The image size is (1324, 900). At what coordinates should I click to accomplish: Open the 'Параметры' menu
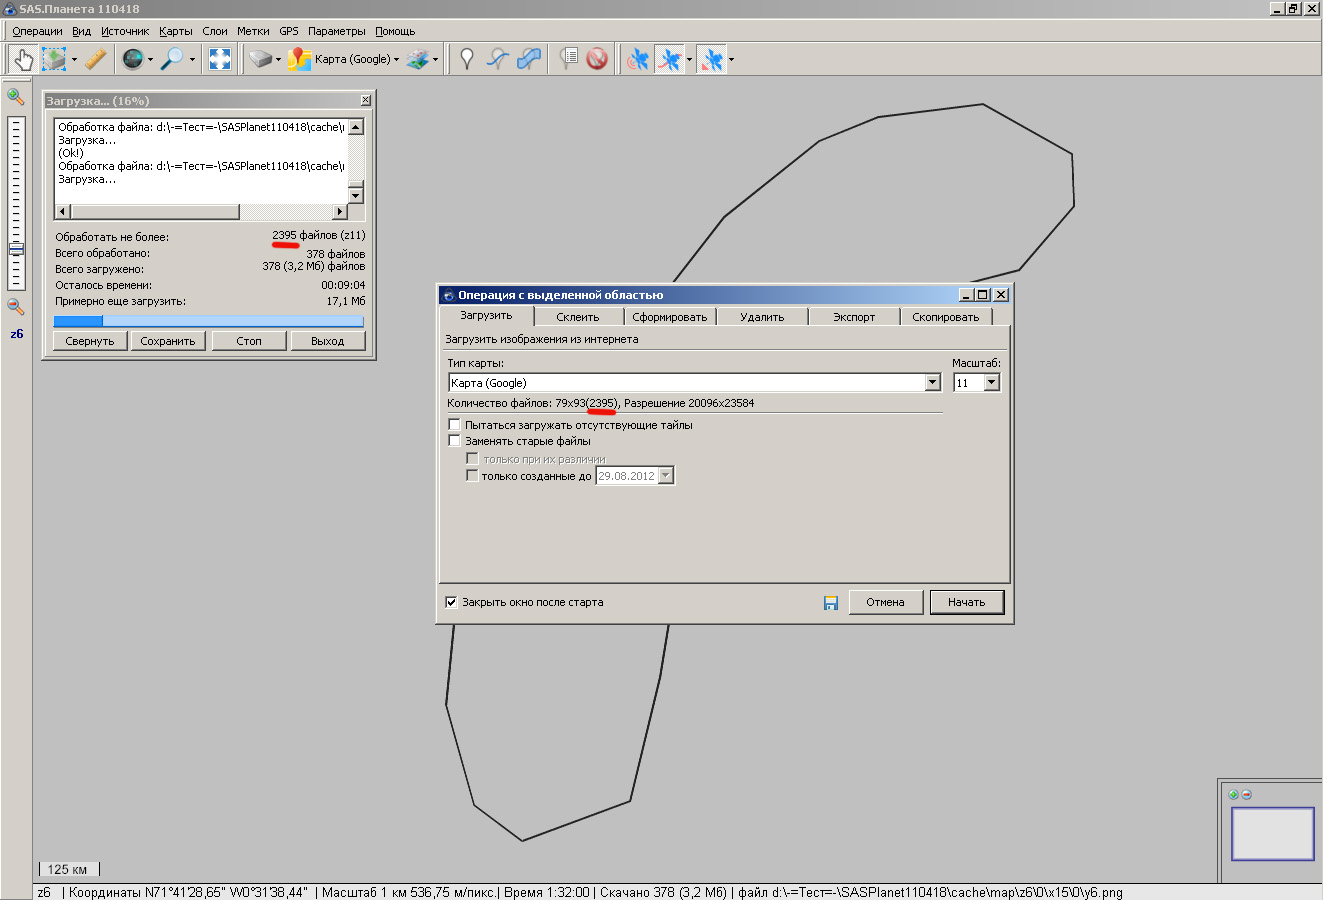tap(336, 31)
